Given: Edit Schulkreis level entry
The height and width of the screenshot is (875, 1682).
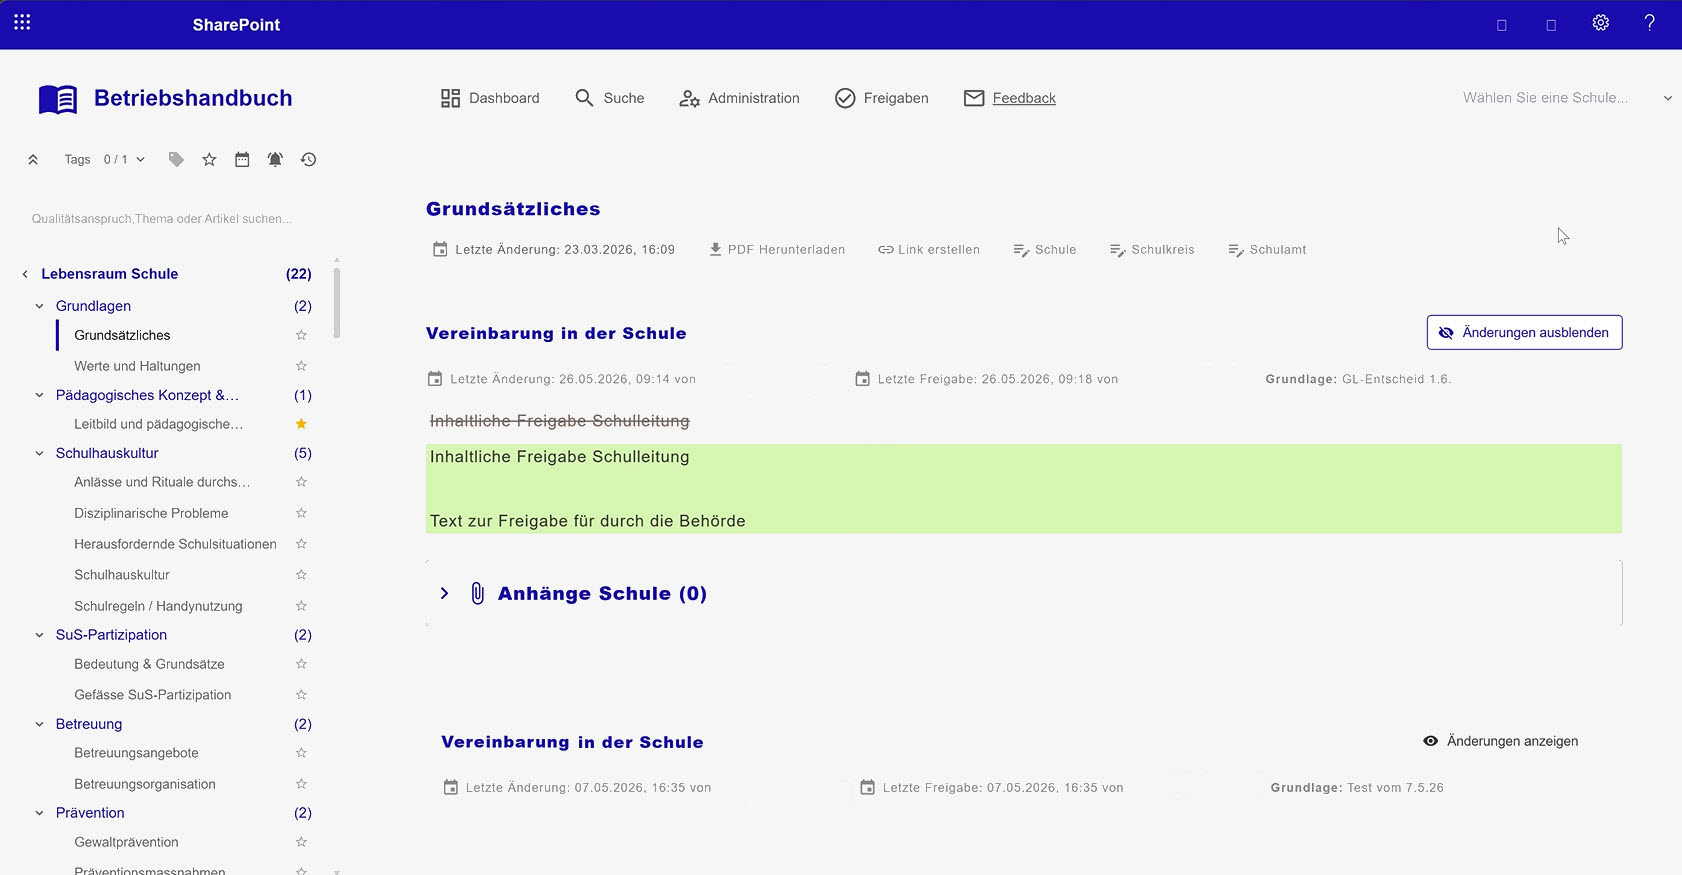Looking at the screenshot, I should tap(1152, 249).
